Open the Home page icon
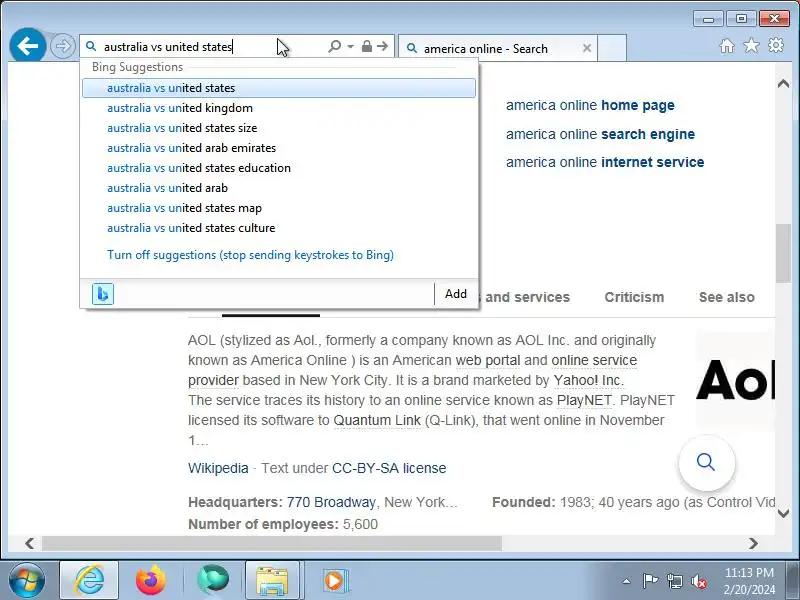 click(727, 46)
